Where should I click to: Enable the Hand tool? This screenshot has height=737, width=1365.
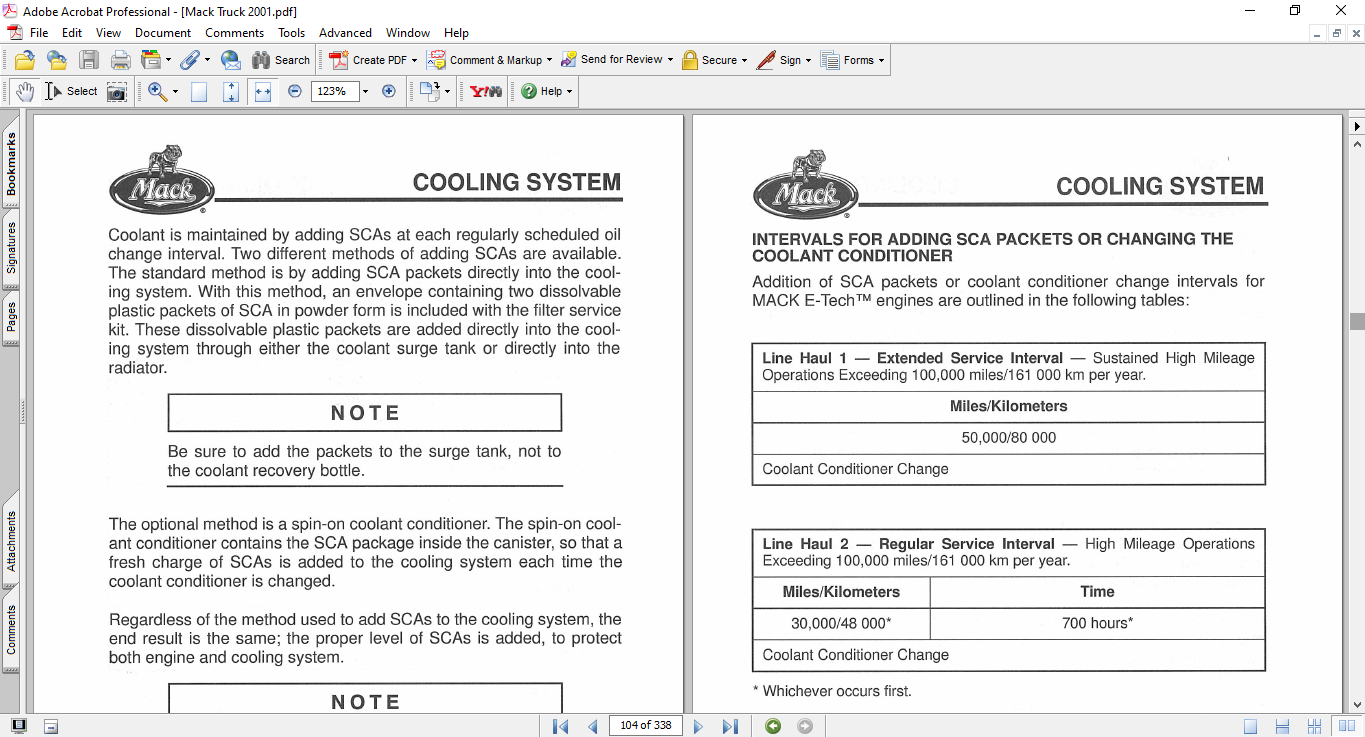click(x=25, y=91)
